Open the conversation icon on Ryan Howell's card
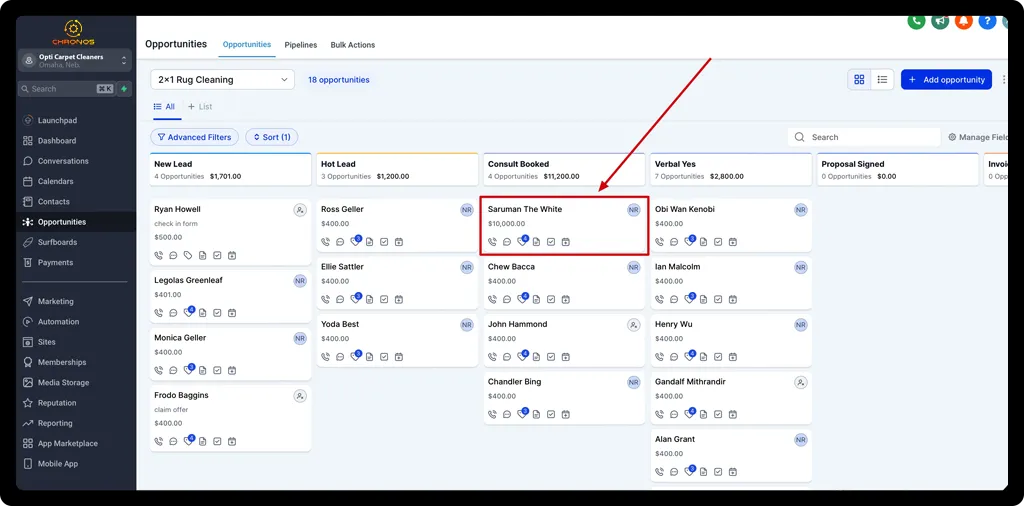1024x506 pixels. tap(173, 255)
